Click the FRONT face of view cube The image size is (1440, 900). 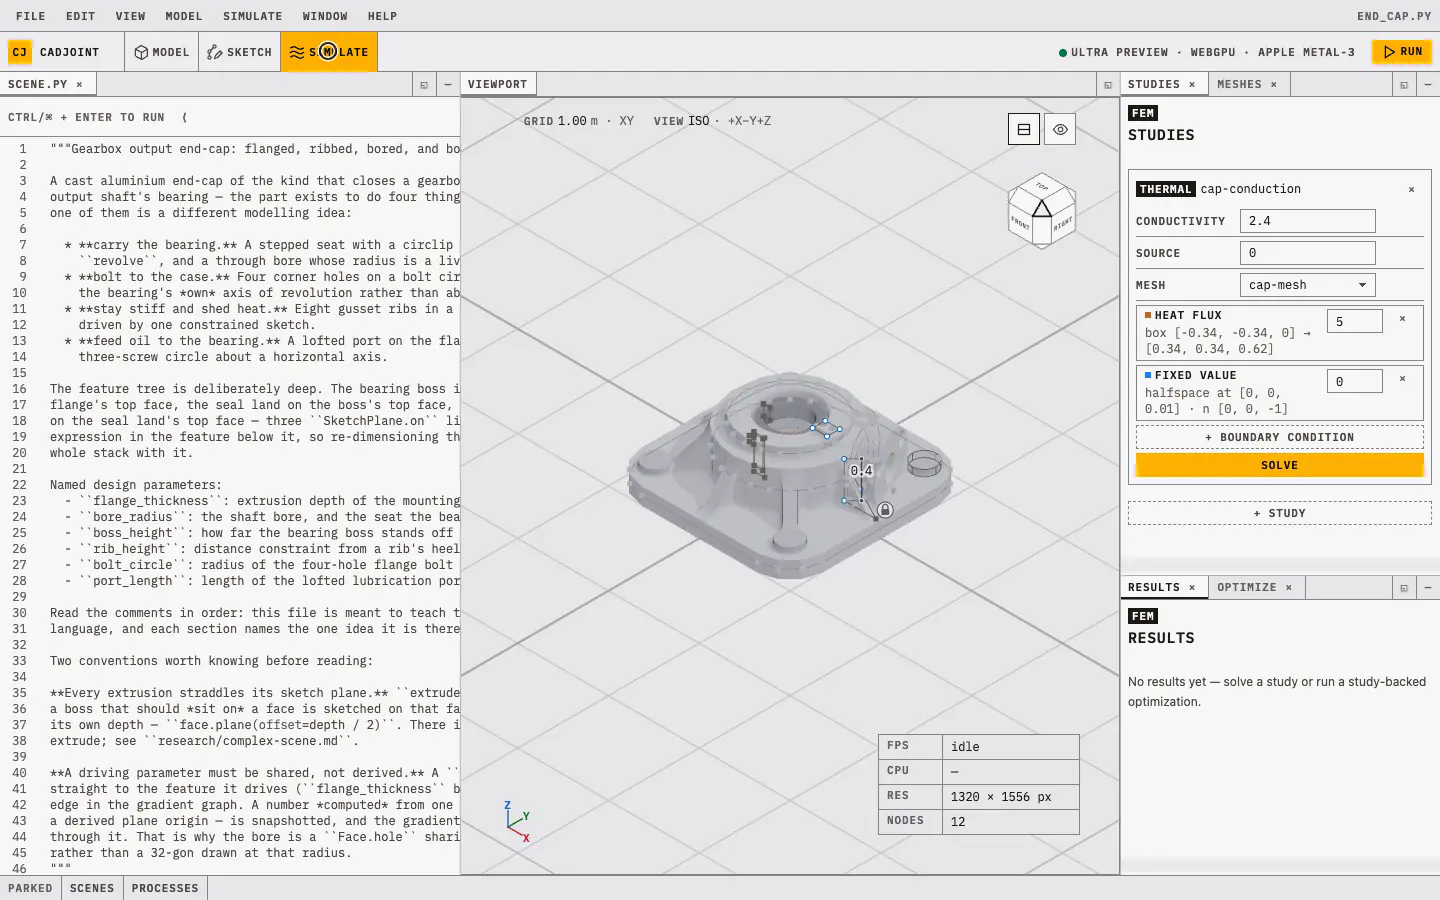(x=1020, y=223)
